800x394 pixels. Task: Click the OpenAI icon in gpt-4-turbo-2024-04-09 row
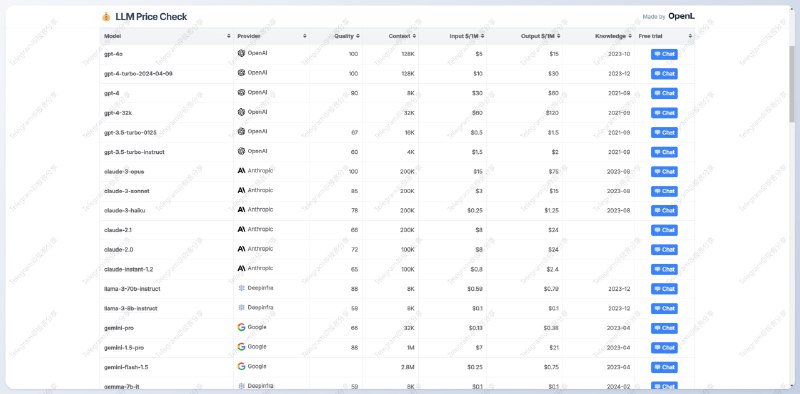point(241,73)
